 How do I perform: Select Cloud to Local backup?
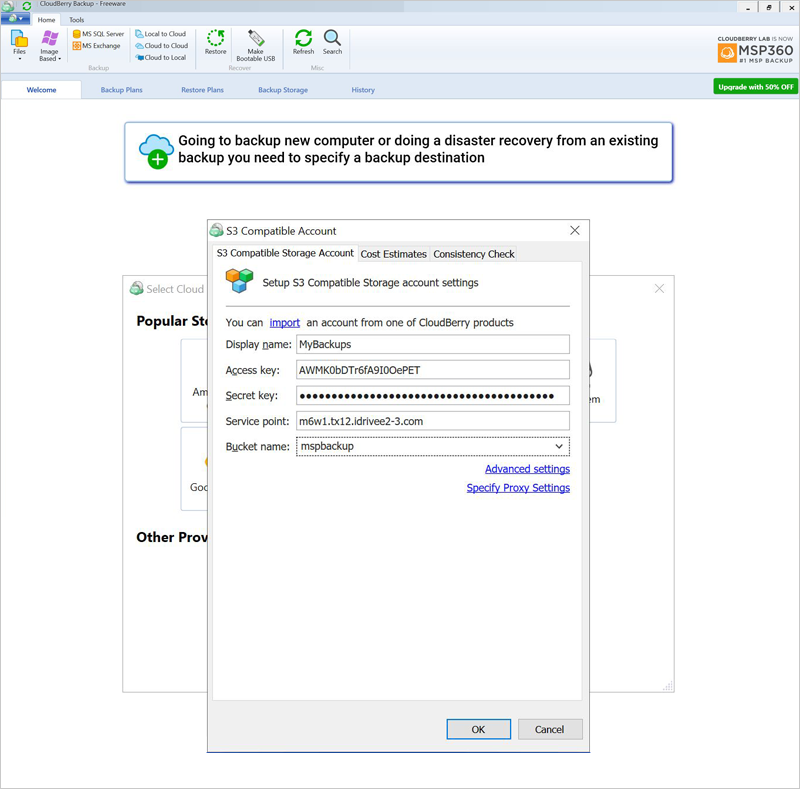point(161,58)
